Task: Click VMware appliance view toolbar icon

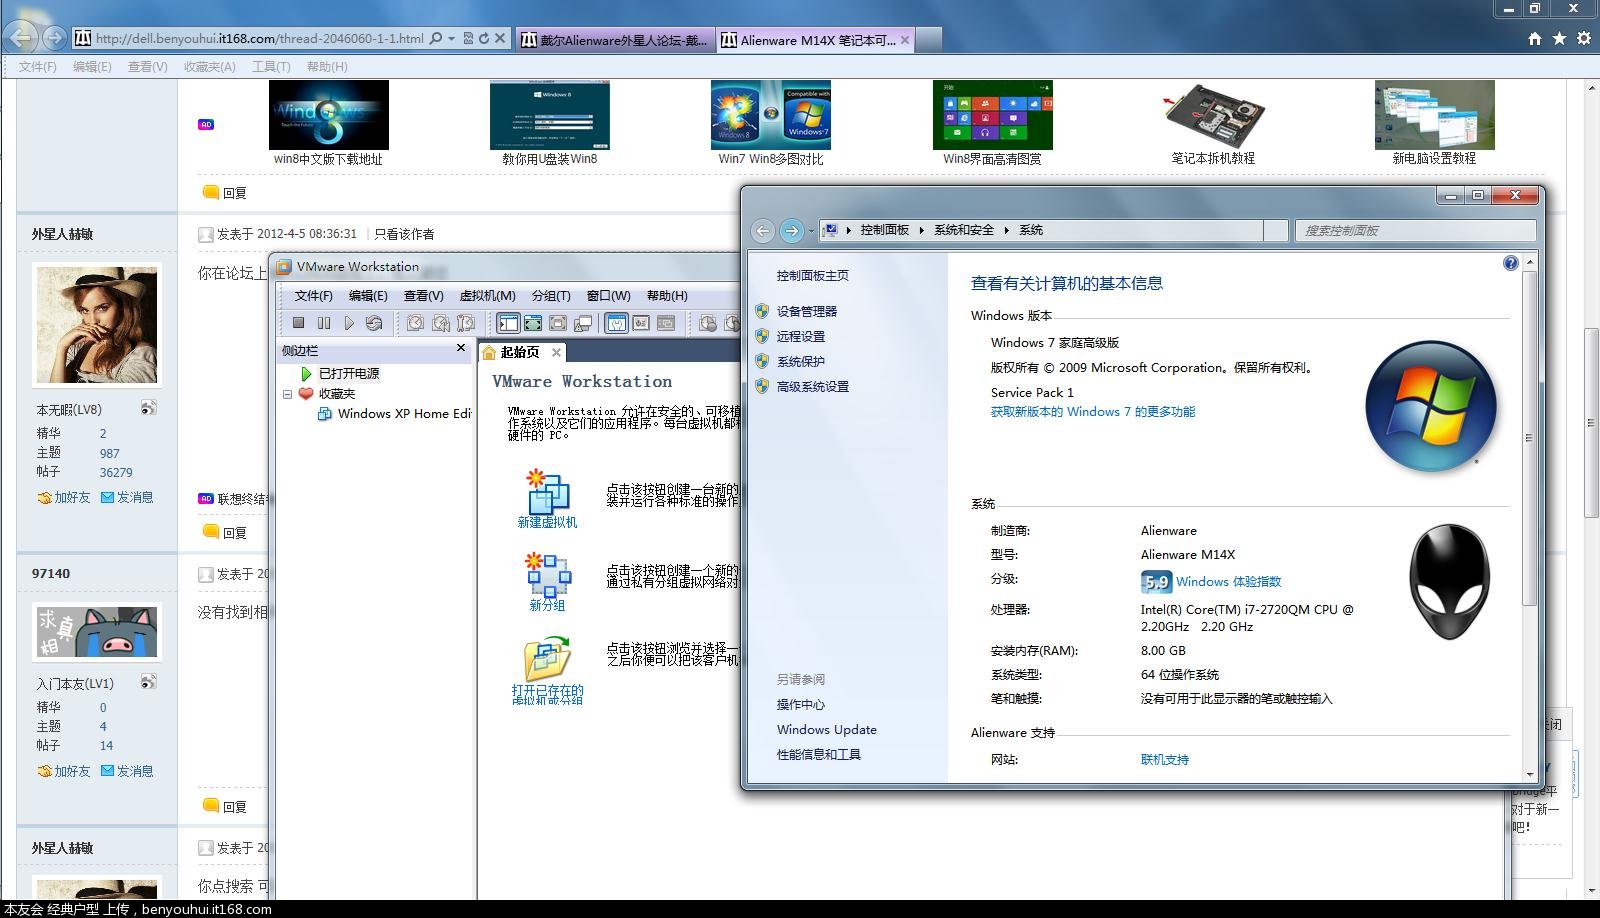Action: 641,323
